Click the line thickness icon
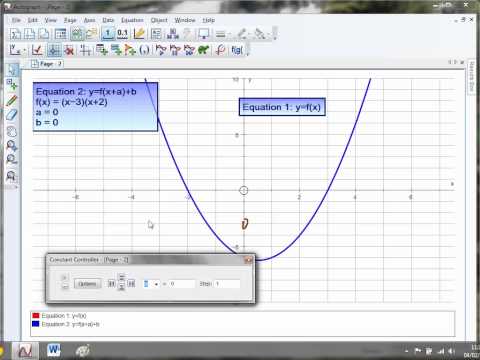 [x=220, y=34]
